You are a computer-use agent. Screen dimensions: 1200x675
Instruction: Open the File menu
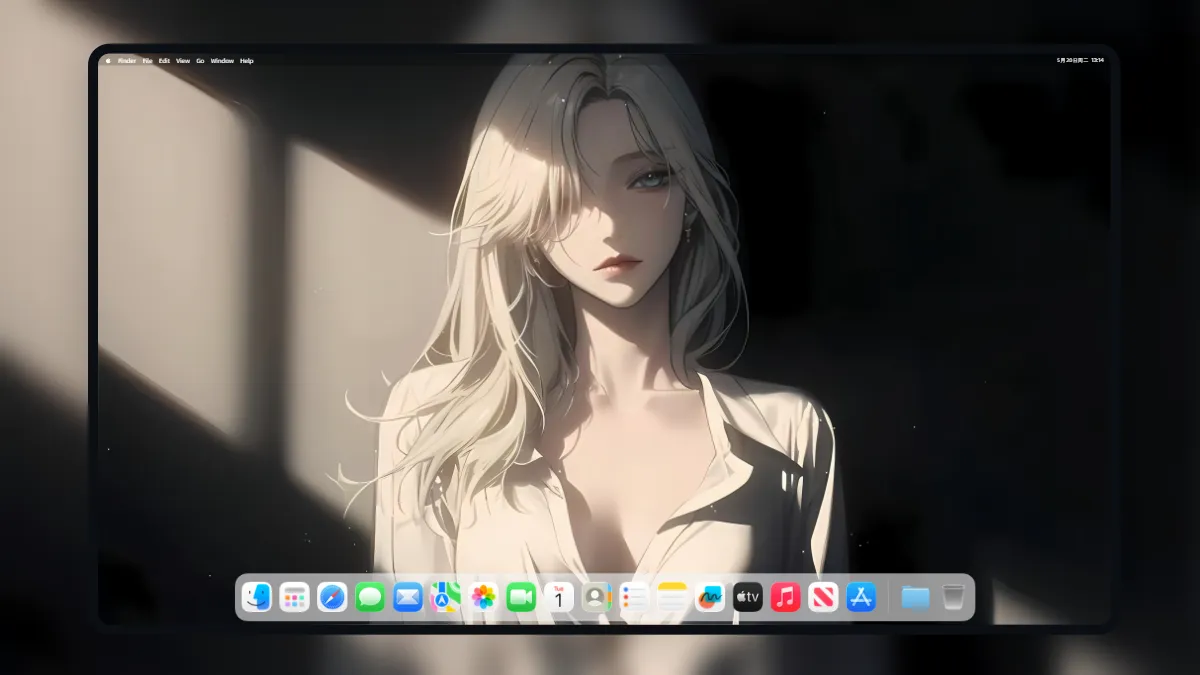(147, 61)
